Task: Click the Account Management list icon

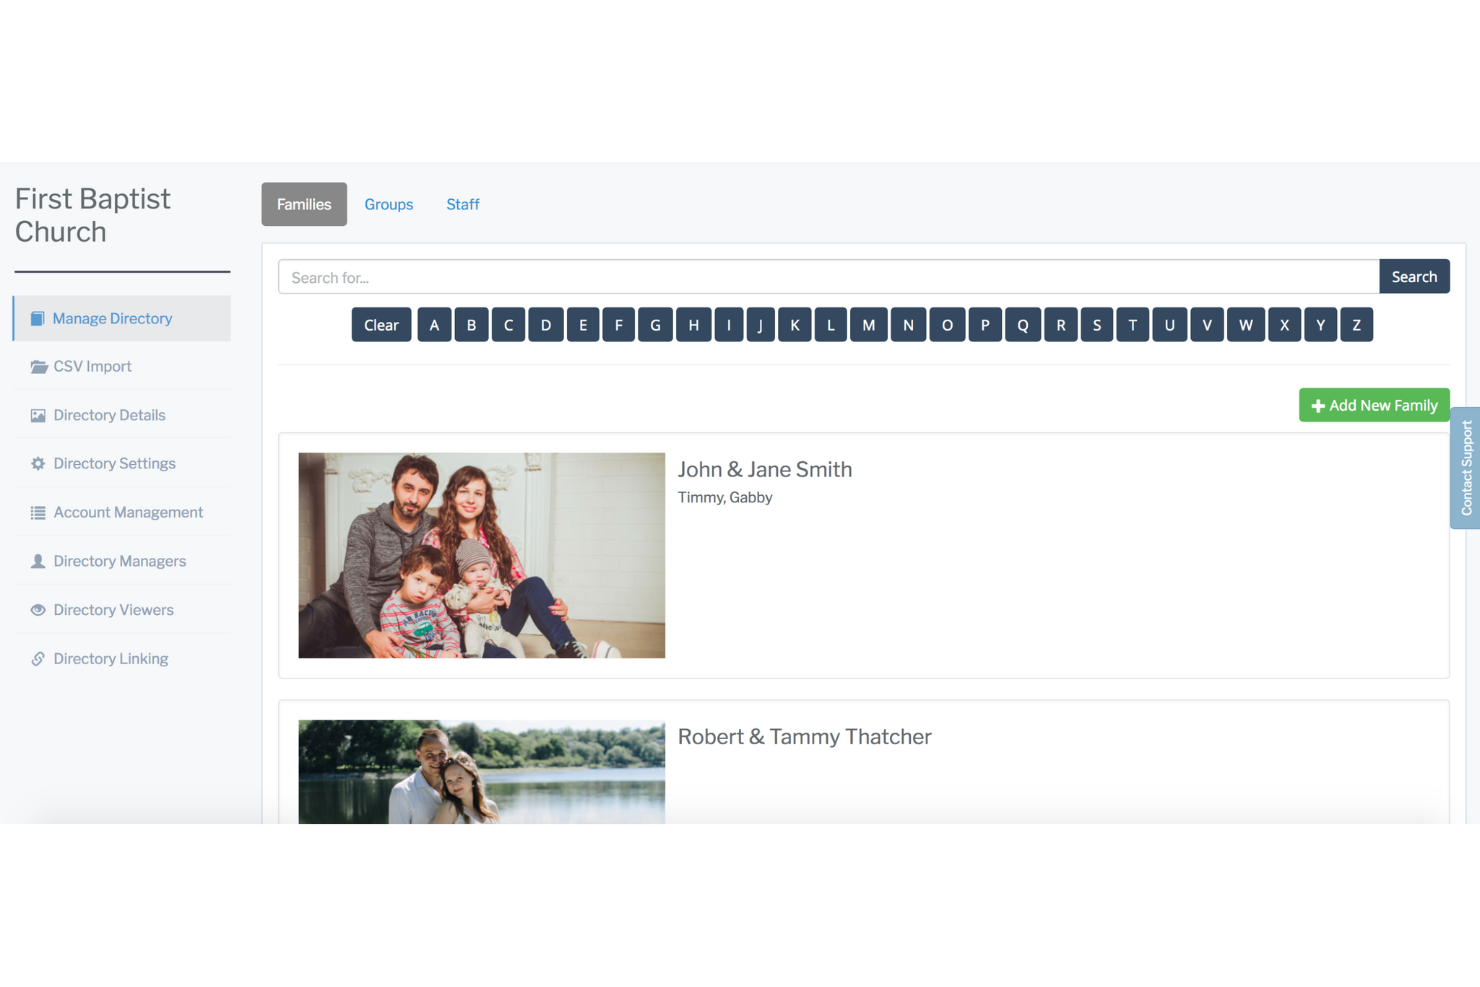Action: coord(38,513)
